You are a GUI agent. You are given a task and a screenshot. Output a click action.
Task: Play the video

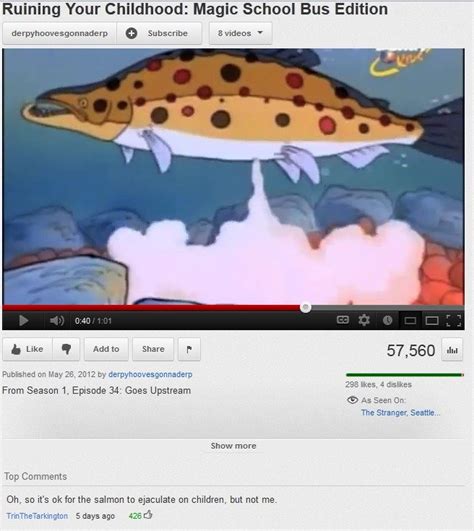coord(23,320)
